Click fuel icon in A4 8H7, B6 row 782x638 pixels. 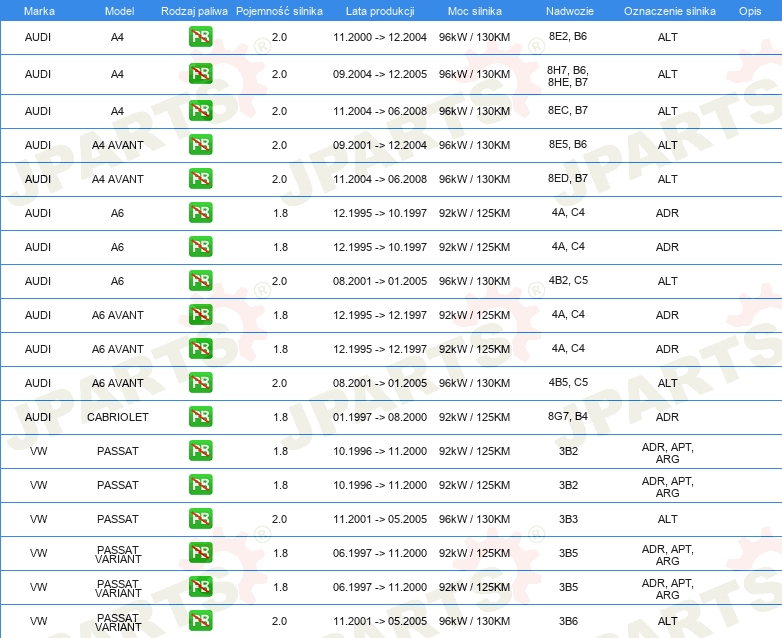pyautogui.click(x=200, y=73)
